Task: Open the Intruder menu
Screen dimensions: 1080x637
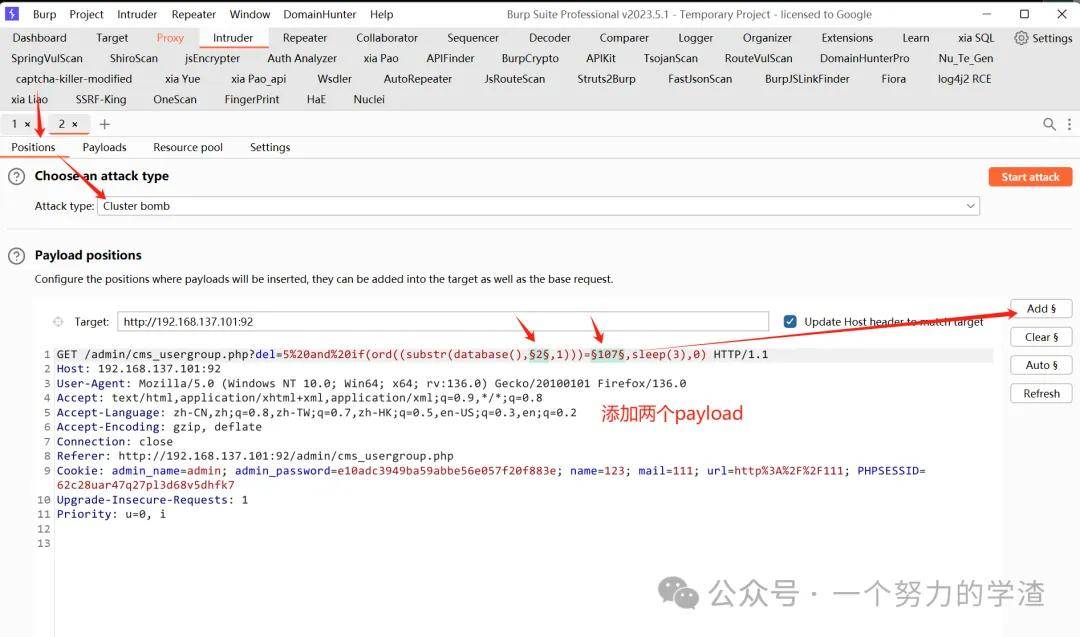Action: [x=137, y=14]
